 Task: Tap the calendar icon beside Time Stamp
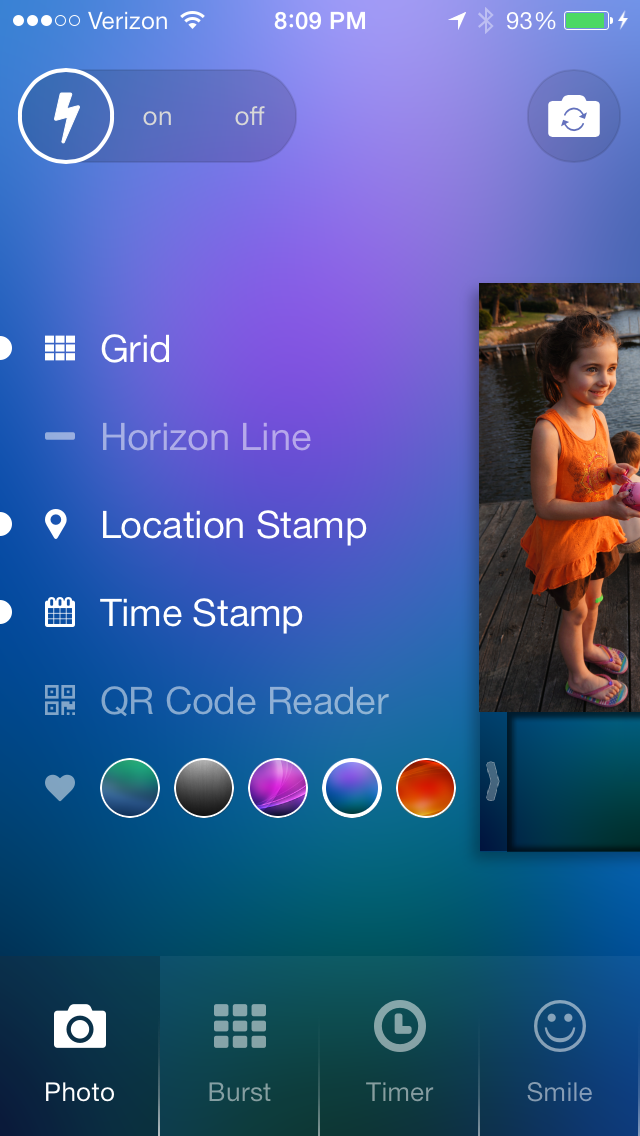(x=60, y=612)
